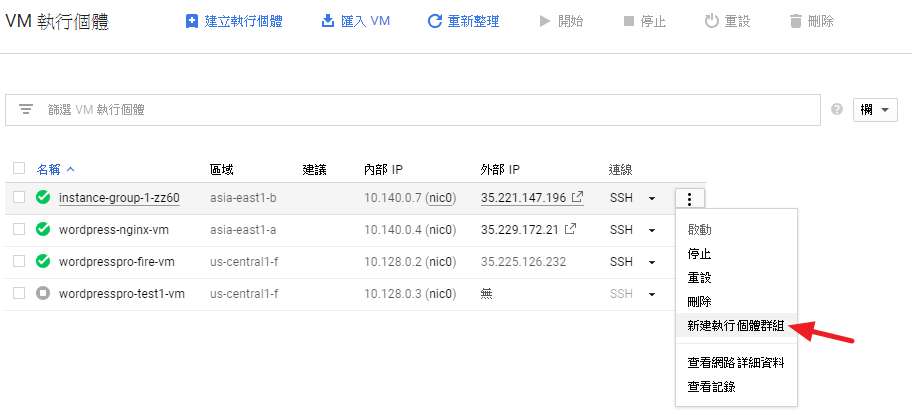The height and width of the screenshot is (419, 912).
Task: Select the wordpresspro-fire-vm row checkbox
Action: click(x=19, y=262)
